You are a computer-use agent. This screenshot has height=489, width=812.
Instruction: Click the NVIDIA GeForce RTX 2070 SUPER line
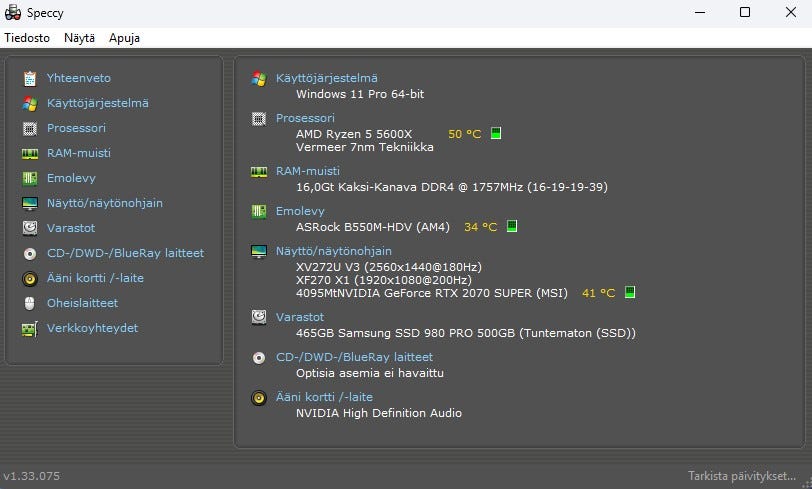click(431, 293)
